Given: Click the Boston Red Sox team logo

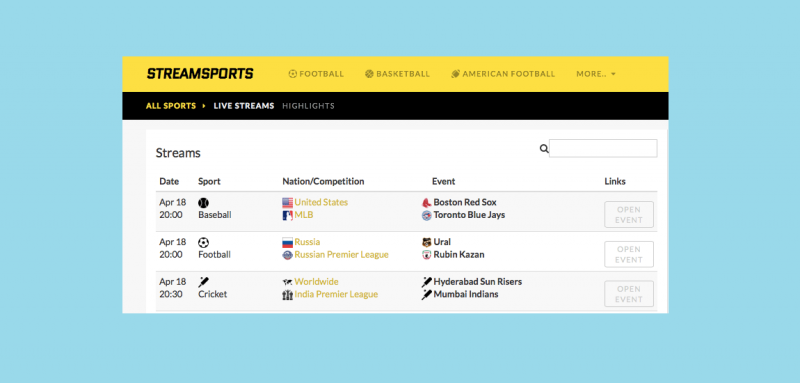Looking at the screenshot, I should pos(427,202).
